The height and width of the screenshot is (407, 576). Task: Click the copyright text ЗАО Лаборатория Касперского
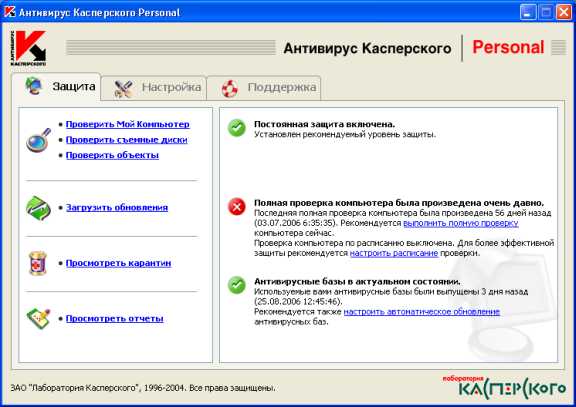[143, 388]
